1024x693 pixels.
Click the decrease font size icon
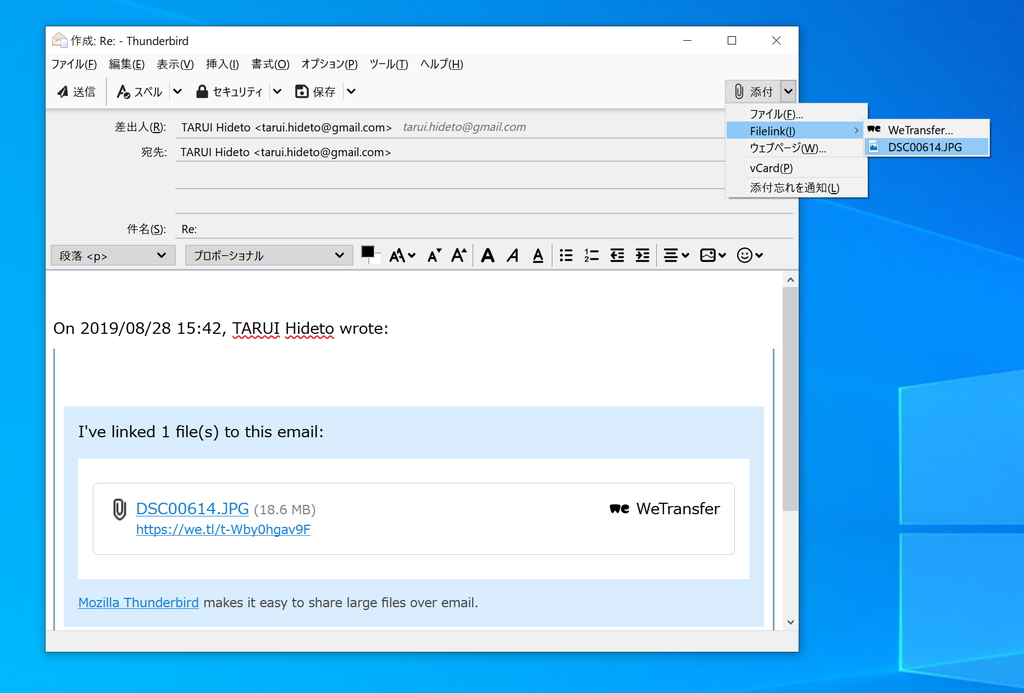[434, 255]
